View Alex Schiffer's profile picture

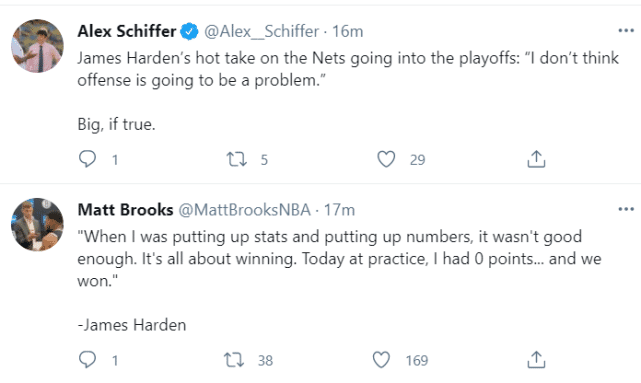click(37, 45)
